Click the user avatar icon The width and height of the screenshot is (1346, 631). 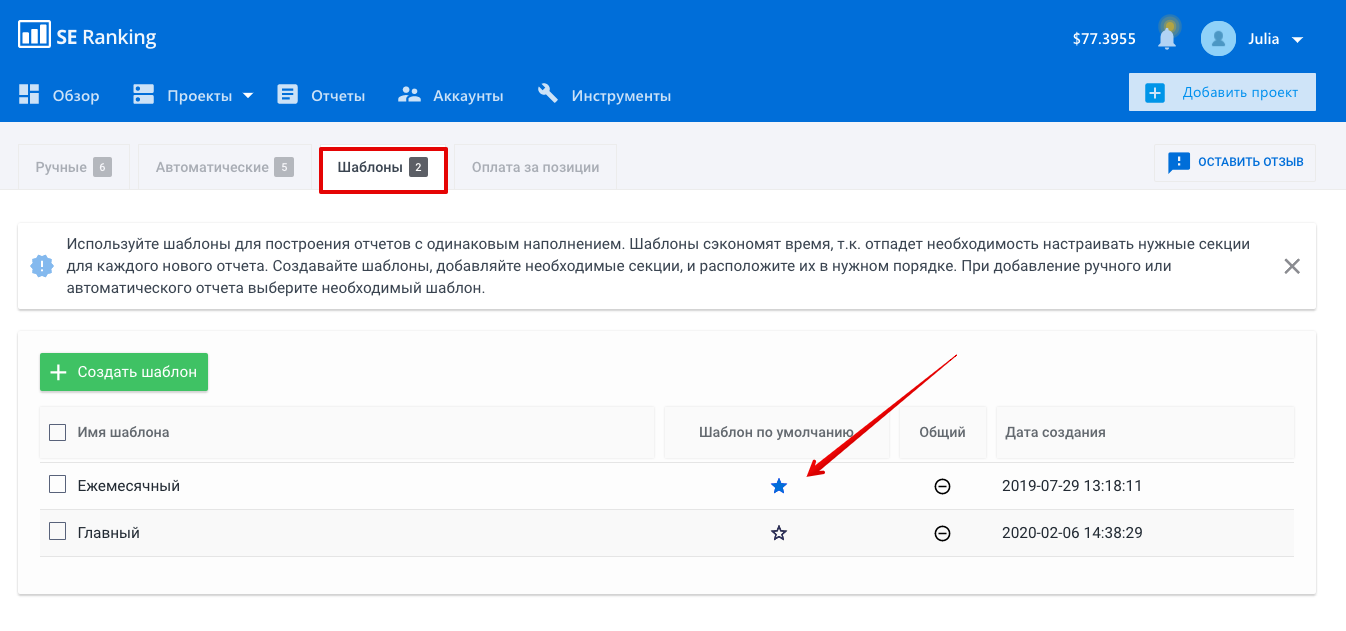1218,39
